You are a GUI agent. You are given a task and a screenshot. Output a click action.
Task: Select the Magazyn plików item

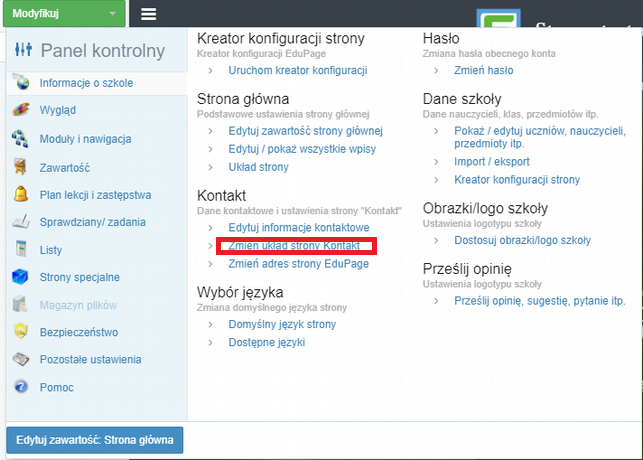78,305
